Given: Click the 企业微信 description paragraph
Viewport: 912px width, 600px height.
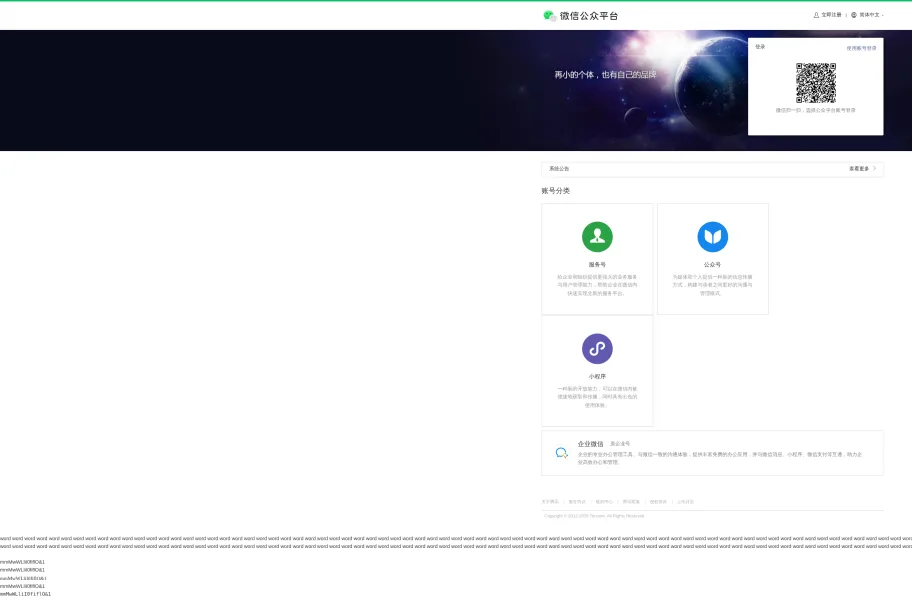Looking at the screenshot, I should [720, 458].
